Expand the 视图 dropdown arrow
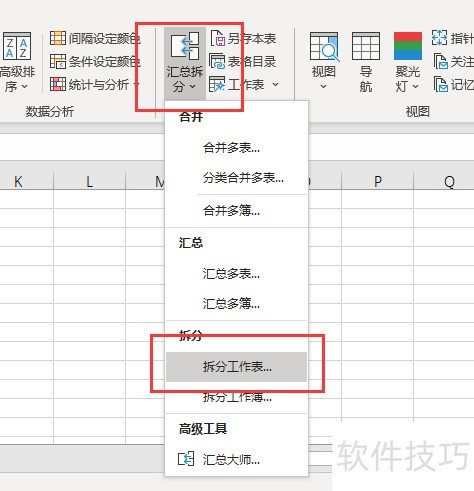Image resolution: width=474 pixels, height=491 pixels. (x=323, y=87)
